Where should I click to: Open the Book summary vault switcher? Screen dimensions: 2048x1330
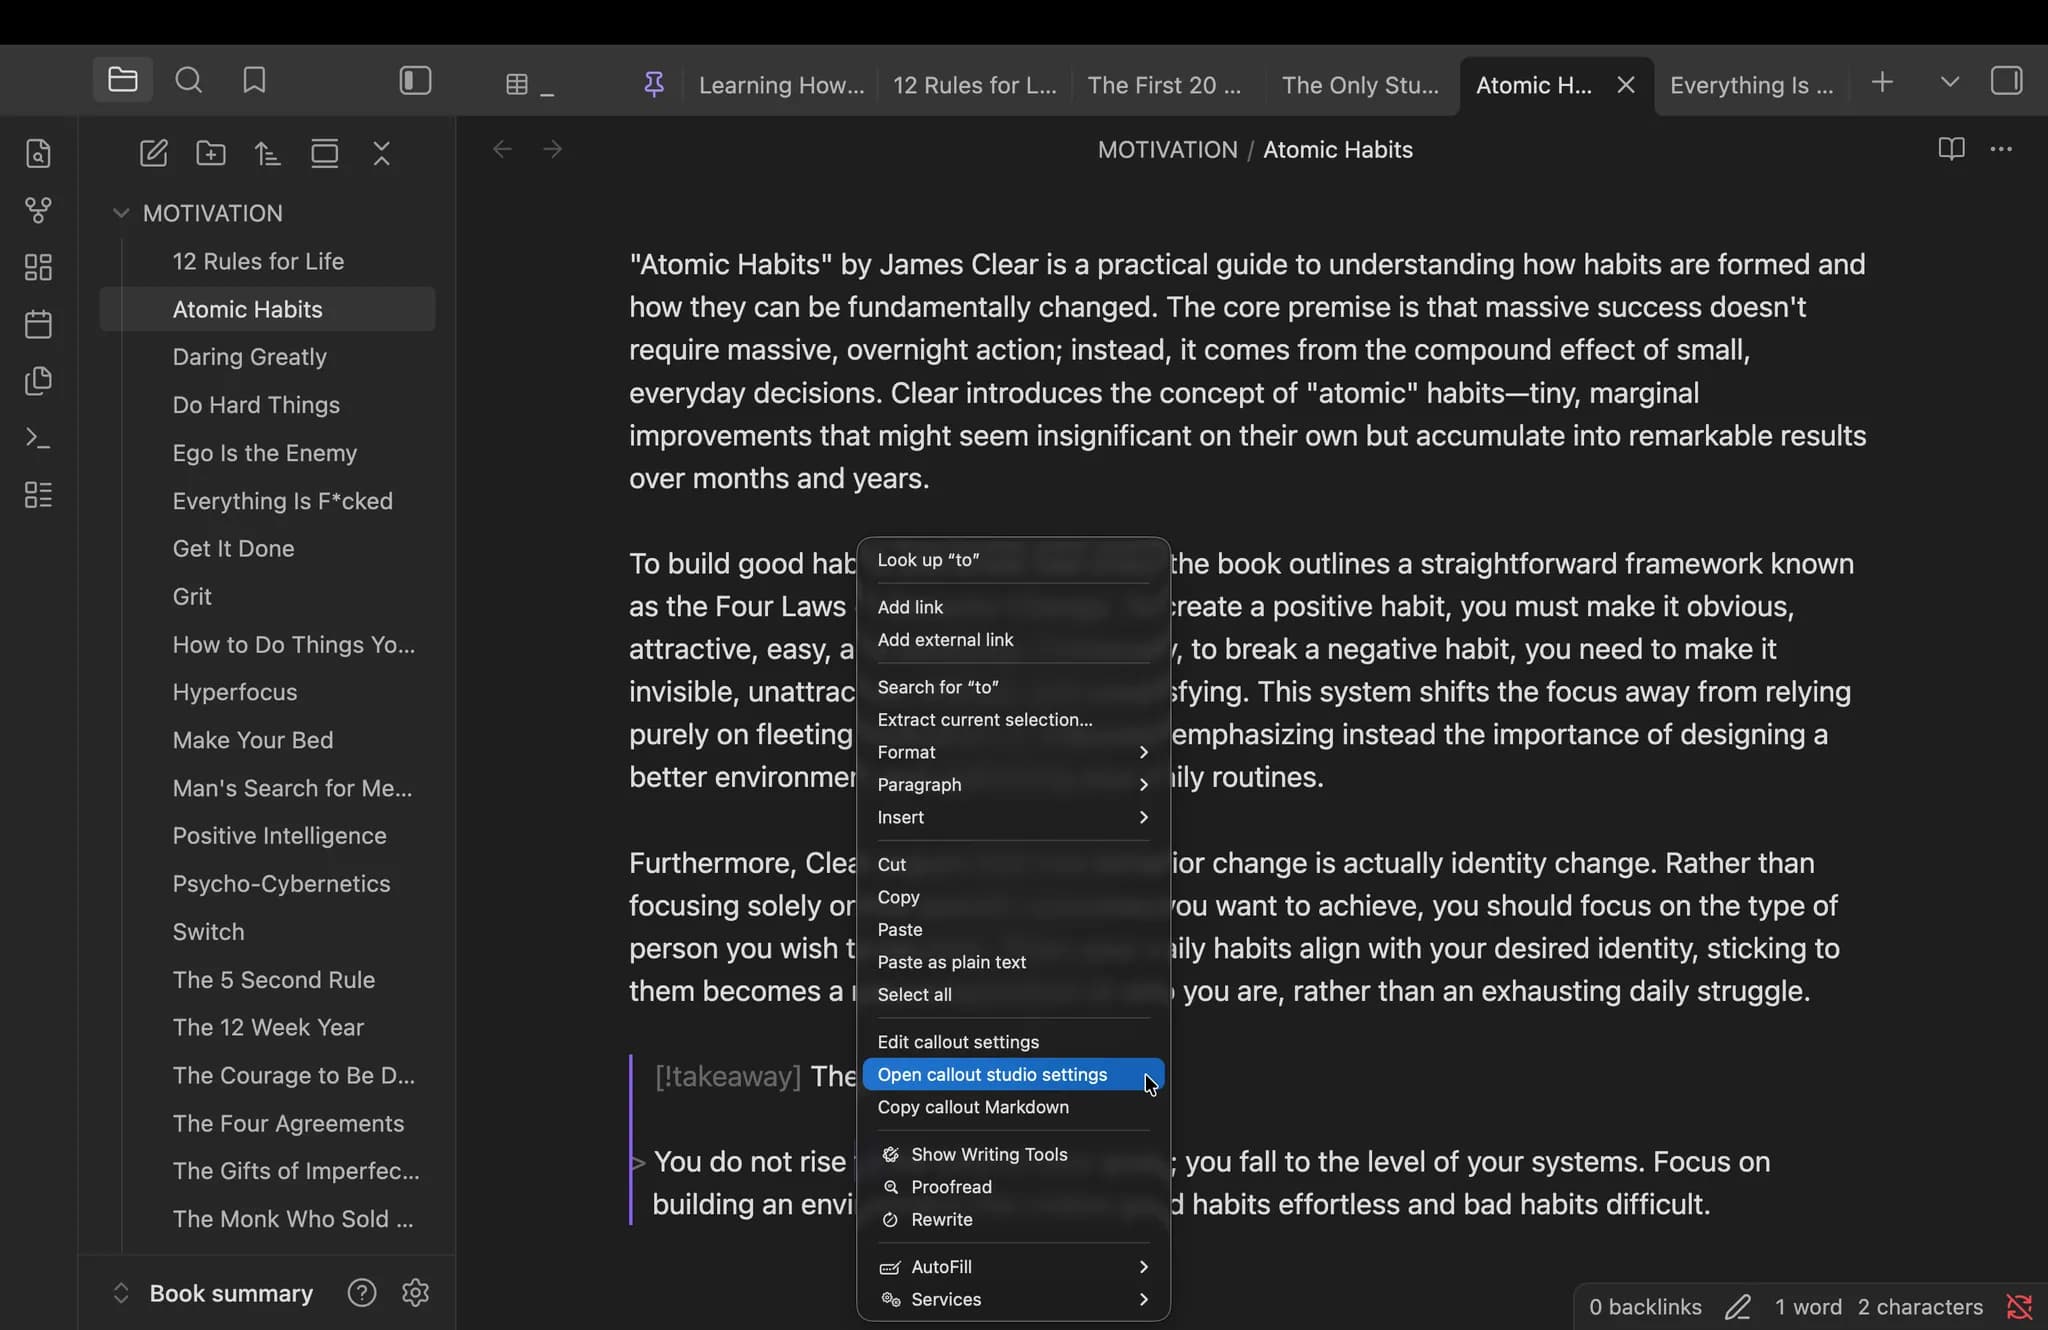click(212, 1293)
